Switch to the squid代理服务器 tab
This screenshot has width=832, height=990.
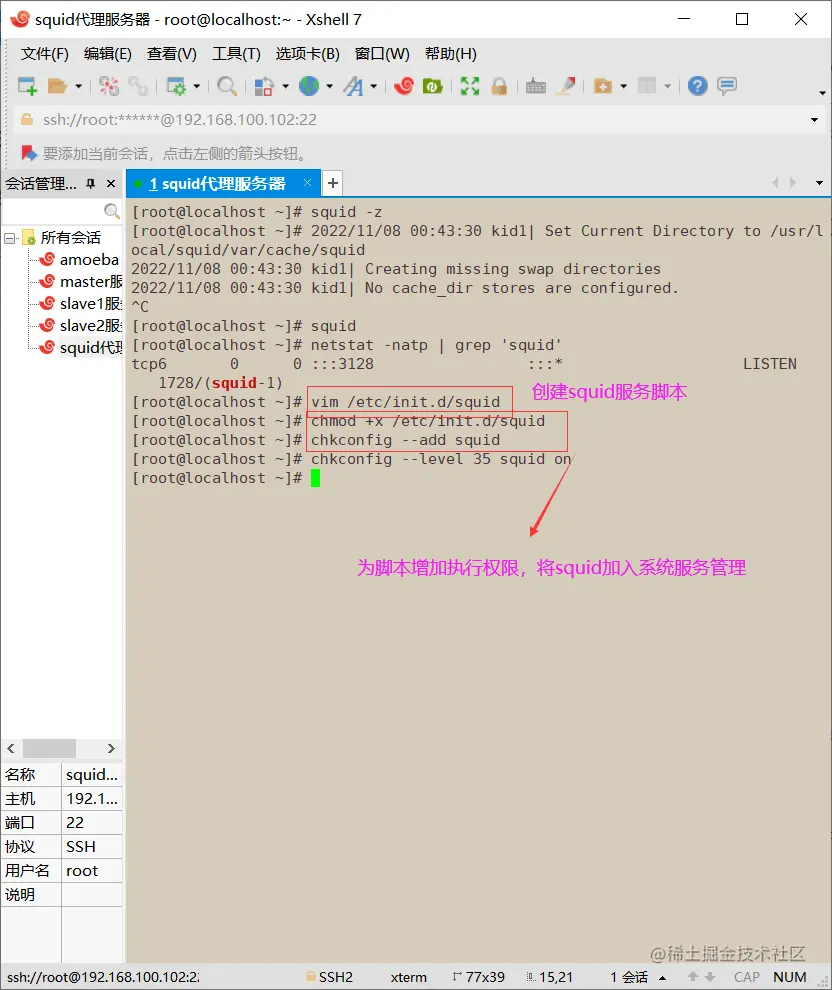(x=217, y=184)
